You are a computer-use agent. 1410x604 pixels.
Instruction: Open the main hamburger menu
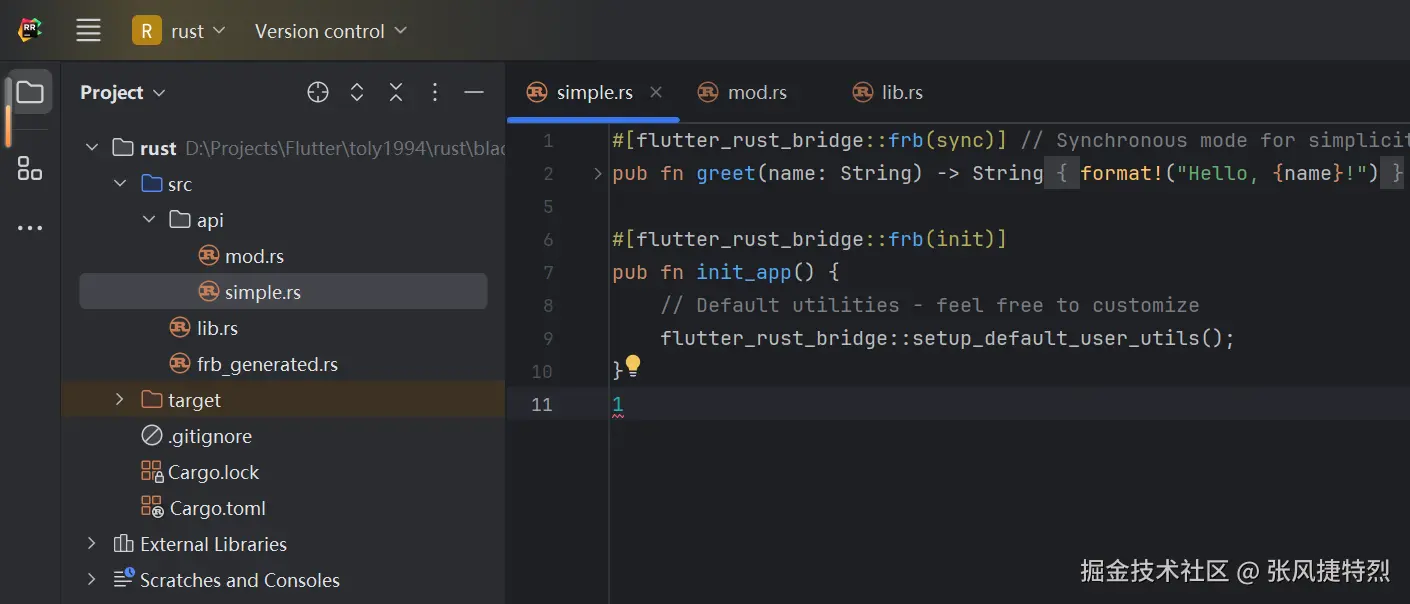(88, 31)
